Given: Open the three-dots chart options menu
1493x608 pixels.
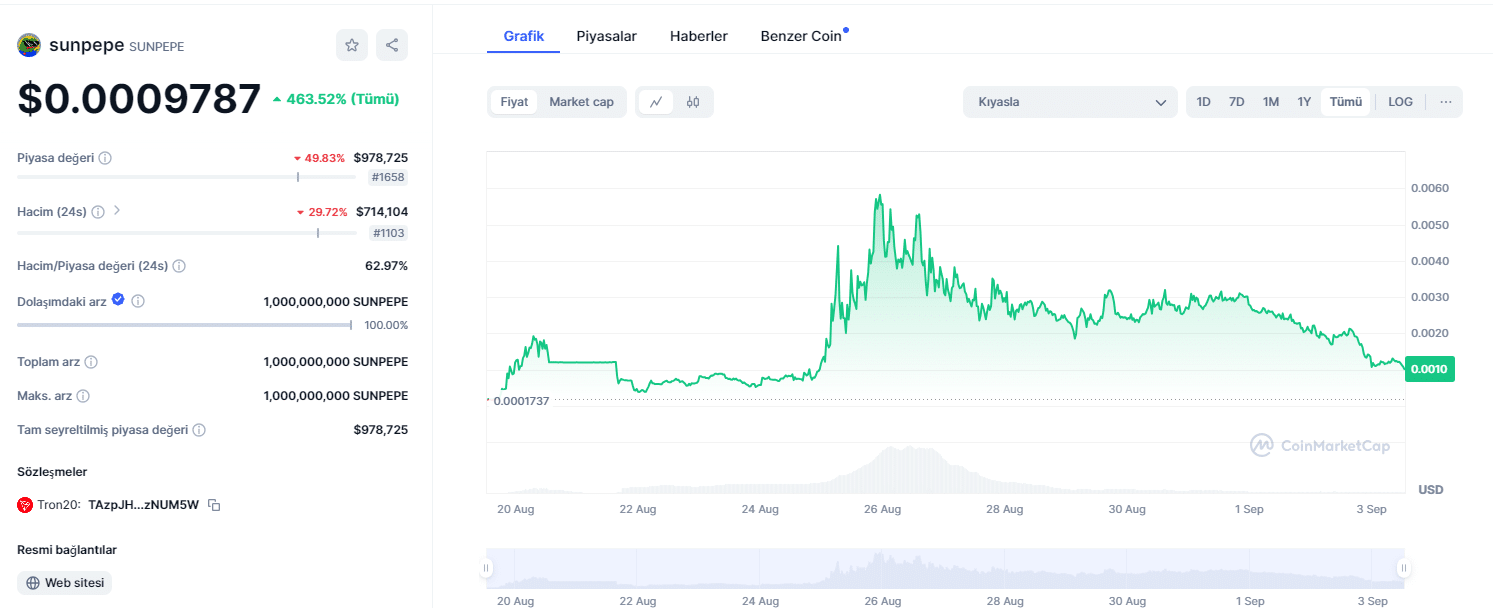Looking at the screenshot, I should [1446, 102].
